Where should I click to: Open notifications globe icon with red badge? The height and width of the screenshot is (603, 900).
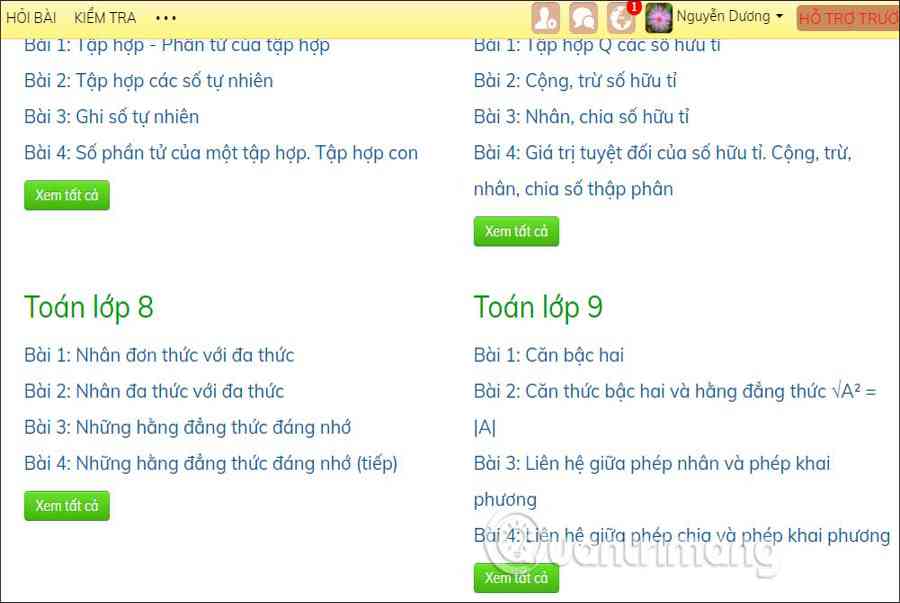click(x=622, y=18)
